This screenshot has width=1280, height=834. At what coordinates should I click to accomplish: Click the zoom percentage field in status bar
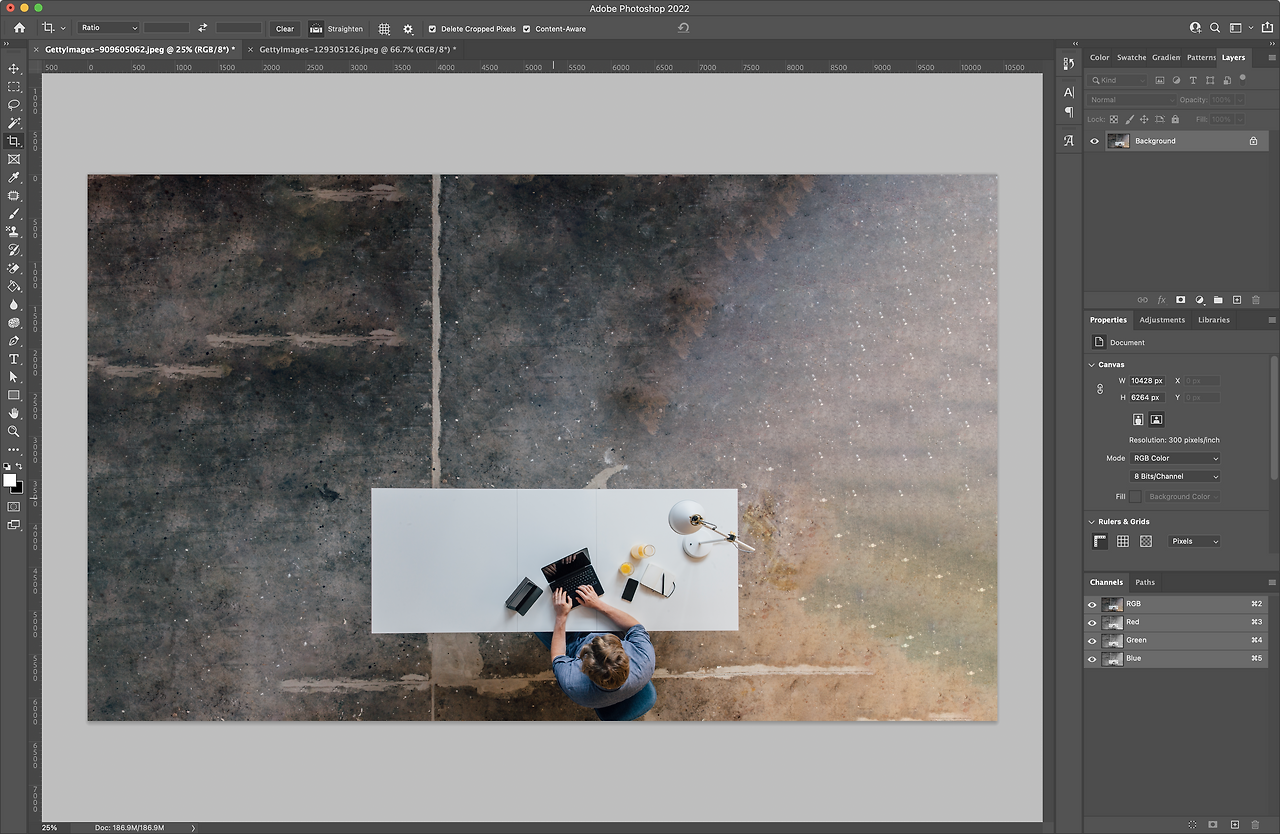click(x=50, y=828)
